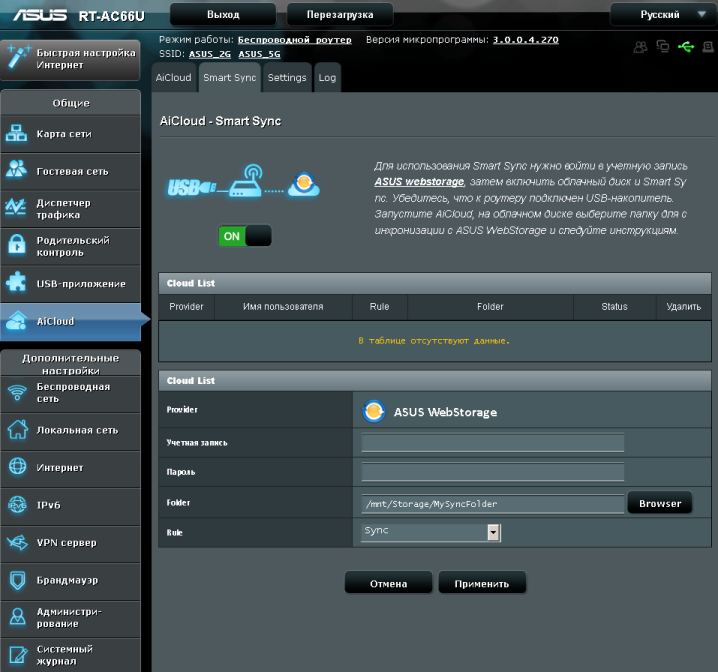Open the administration user icon
This screenshot has height=672, width=718.
coord(17,617)
